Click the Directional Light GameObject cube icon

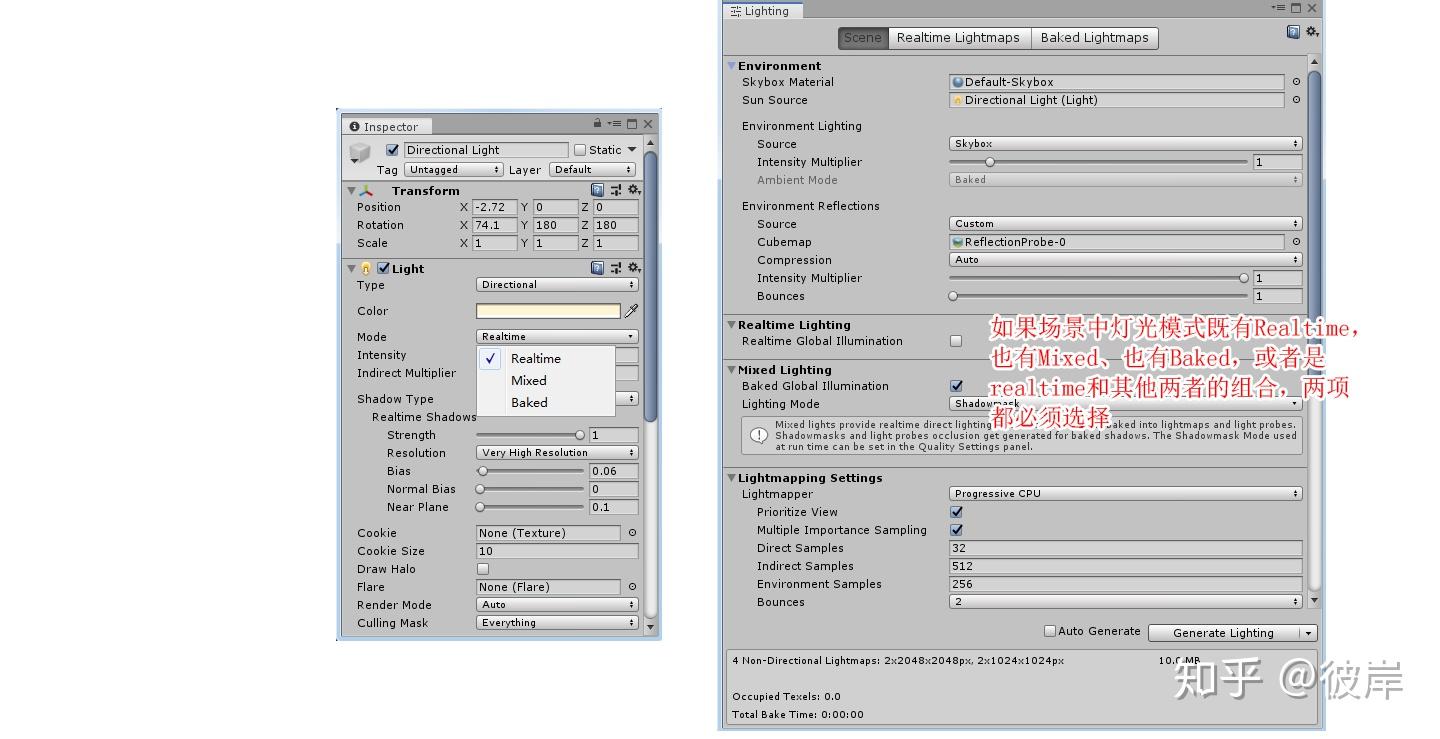(359, 153)
